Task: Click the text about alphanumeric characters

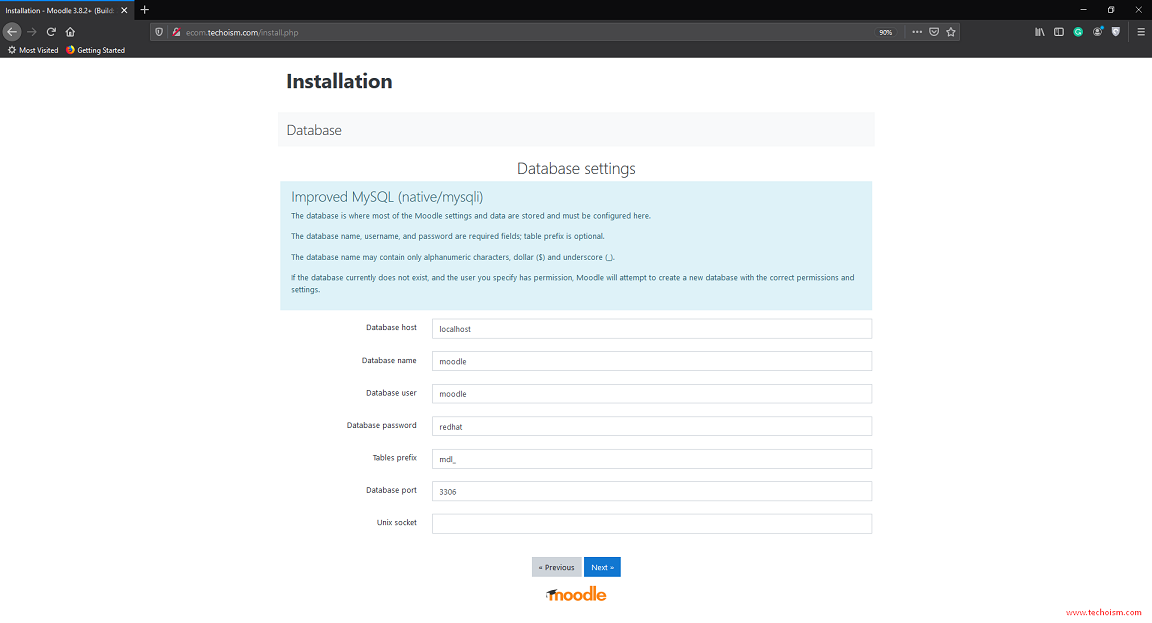Action: (453, 257)
